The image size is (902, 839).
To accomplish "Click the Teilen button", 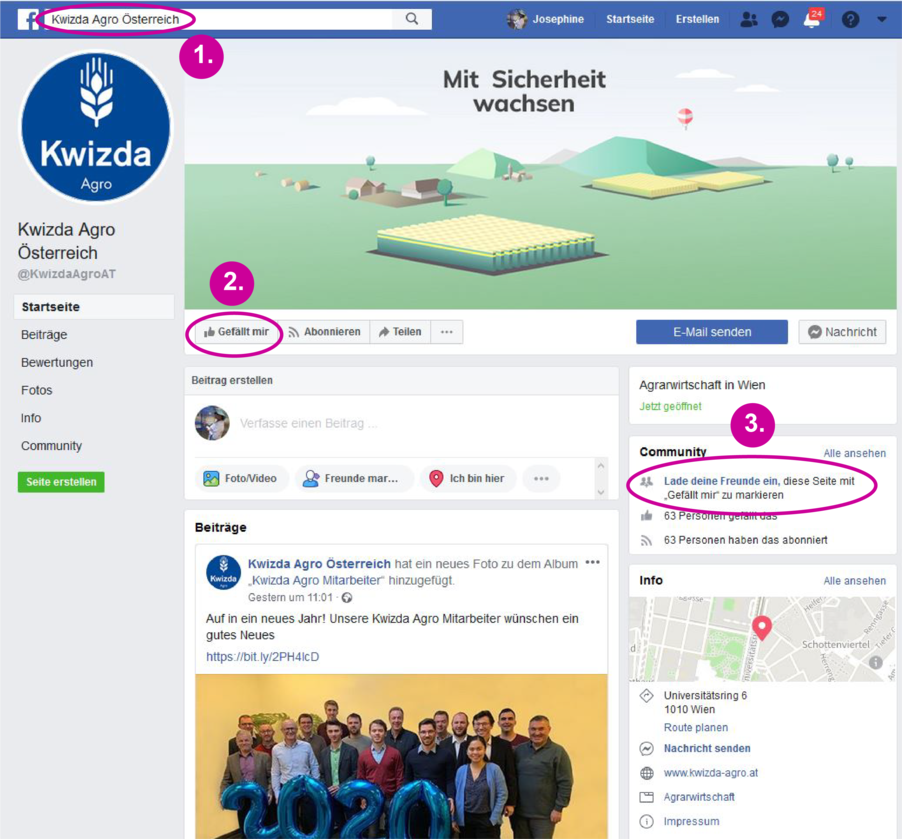I will [x=400, y=332].
